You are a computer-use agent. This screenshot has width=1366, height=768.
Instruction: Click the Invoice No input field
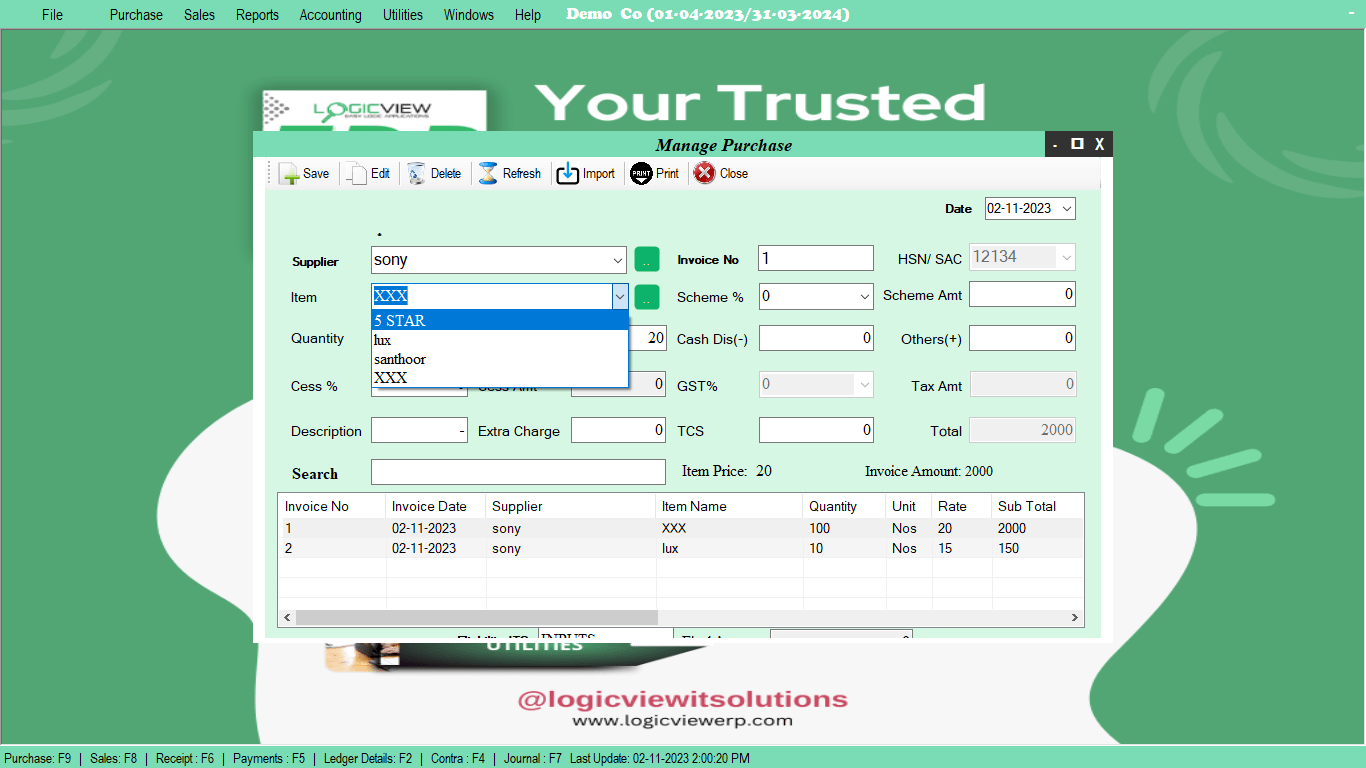click(x=815, y=258)
